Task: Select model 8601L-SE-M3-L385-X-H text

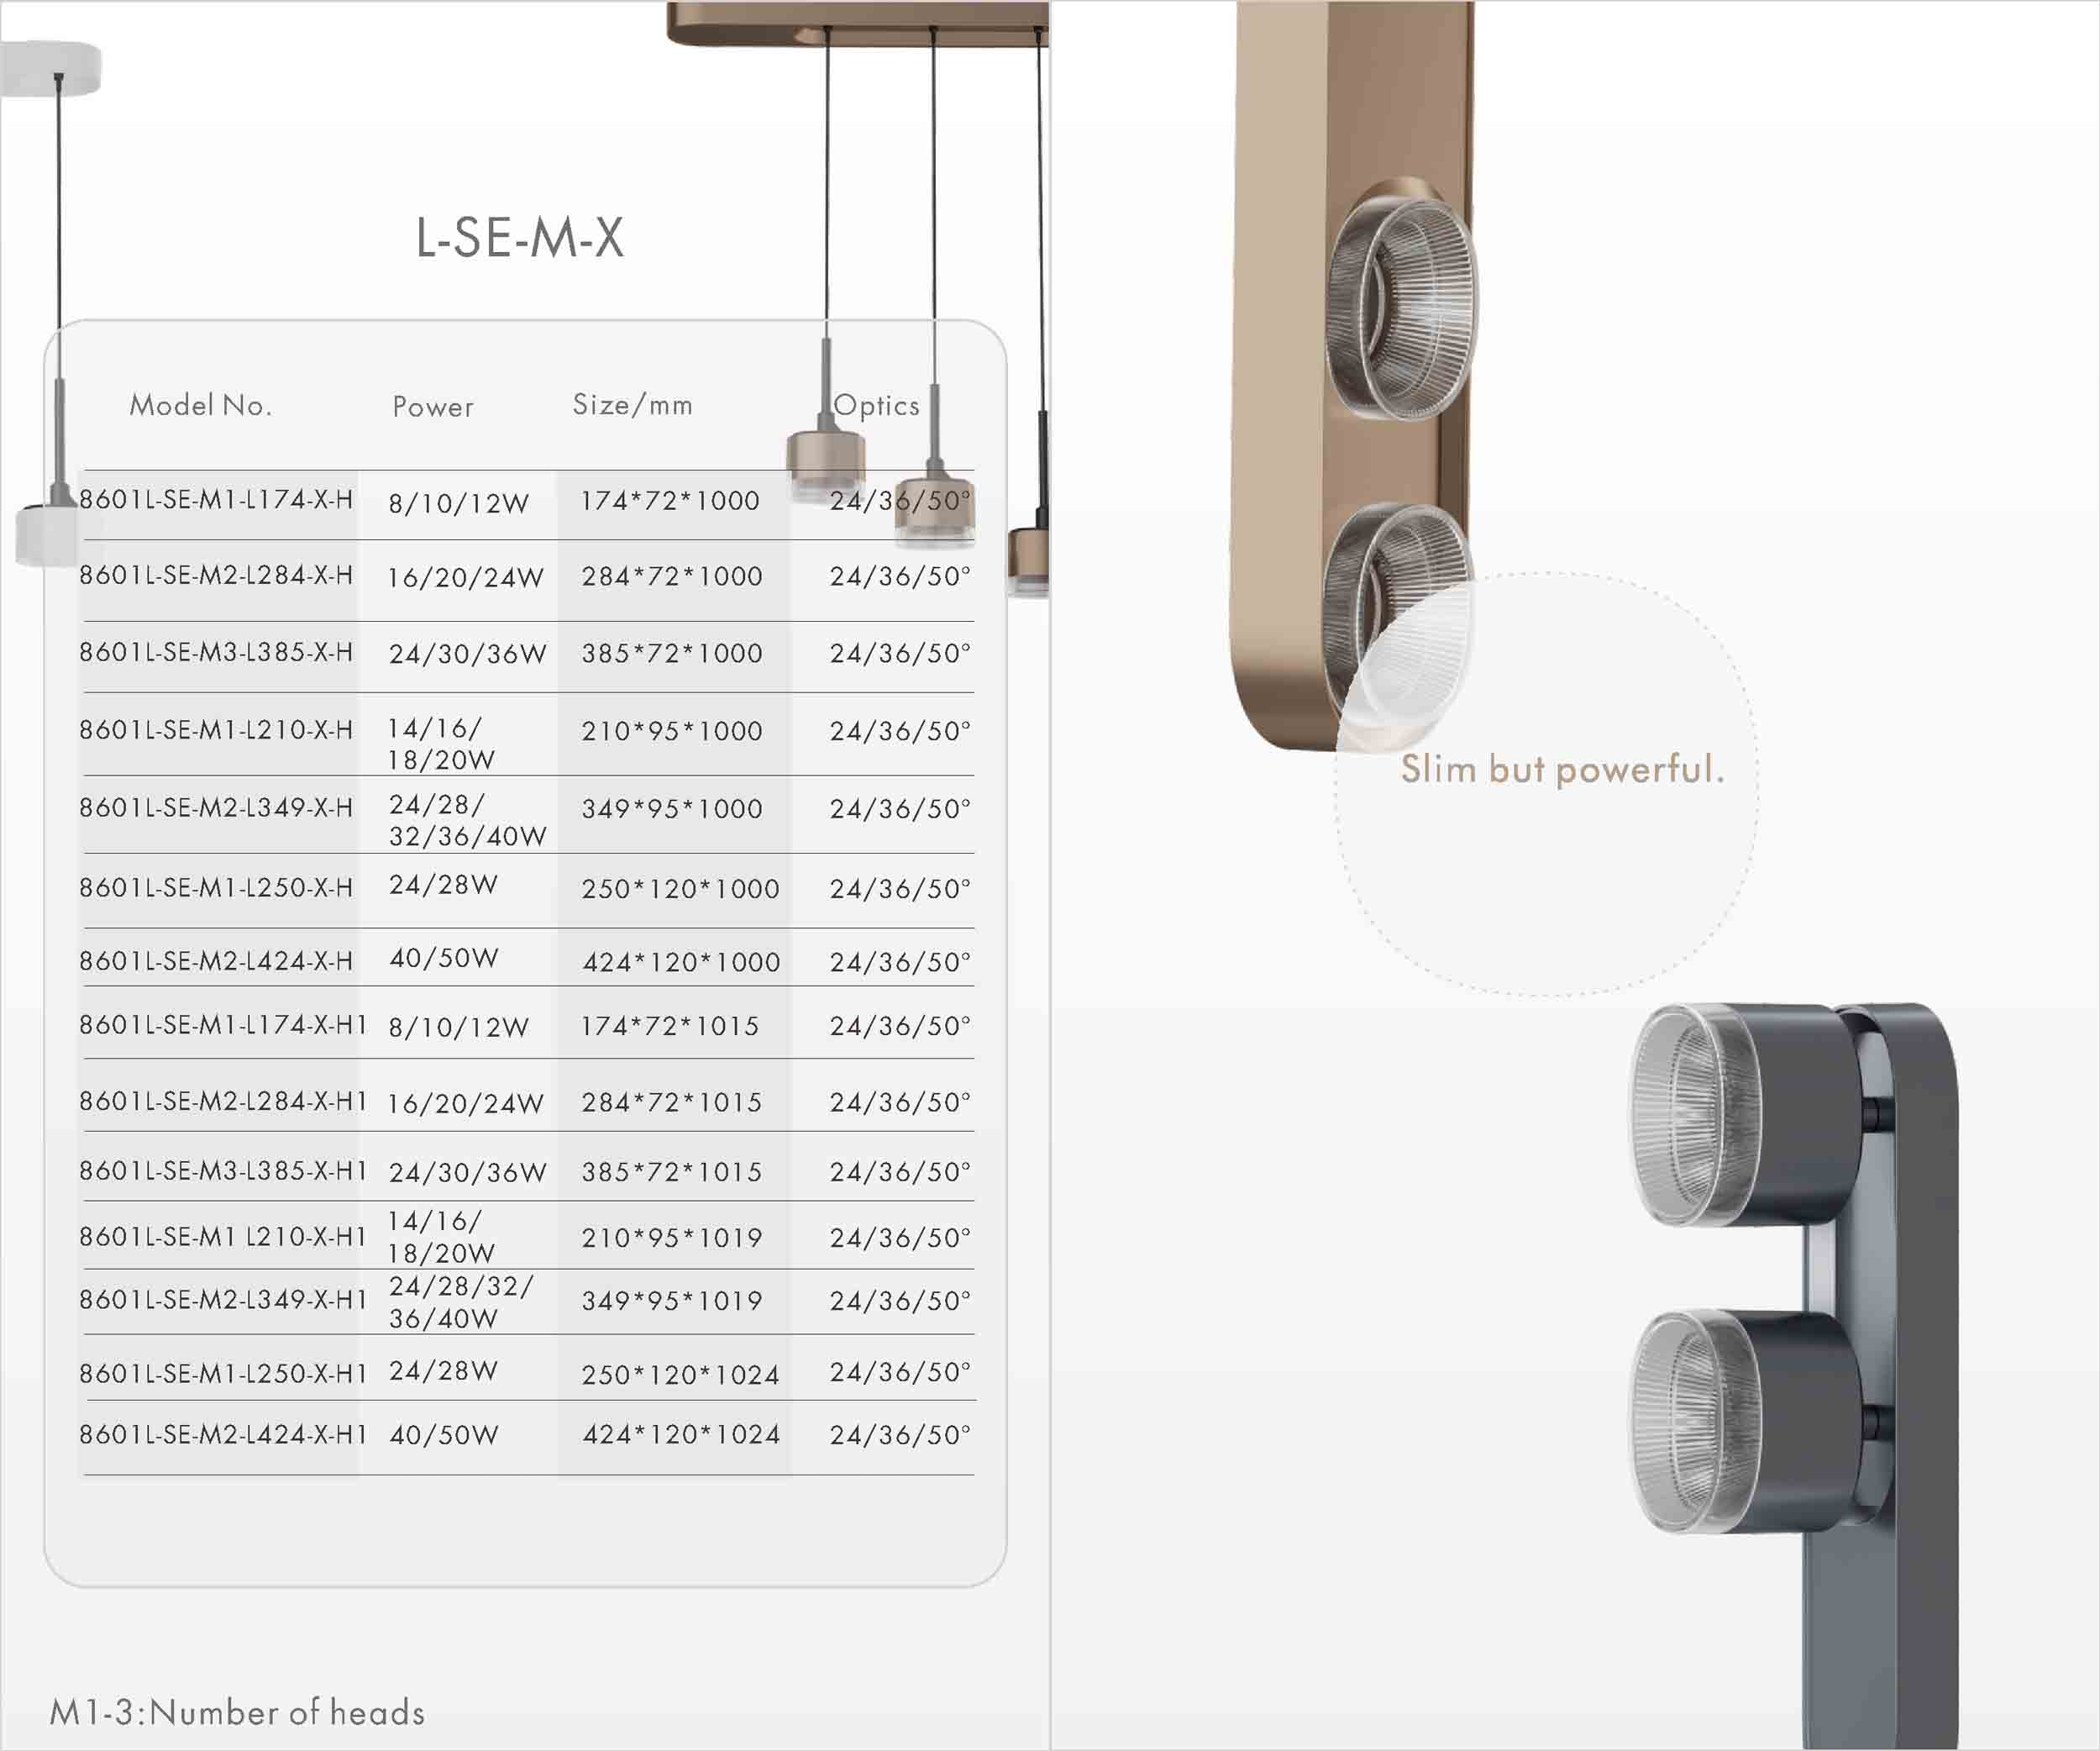Action: tap(216, 652)
